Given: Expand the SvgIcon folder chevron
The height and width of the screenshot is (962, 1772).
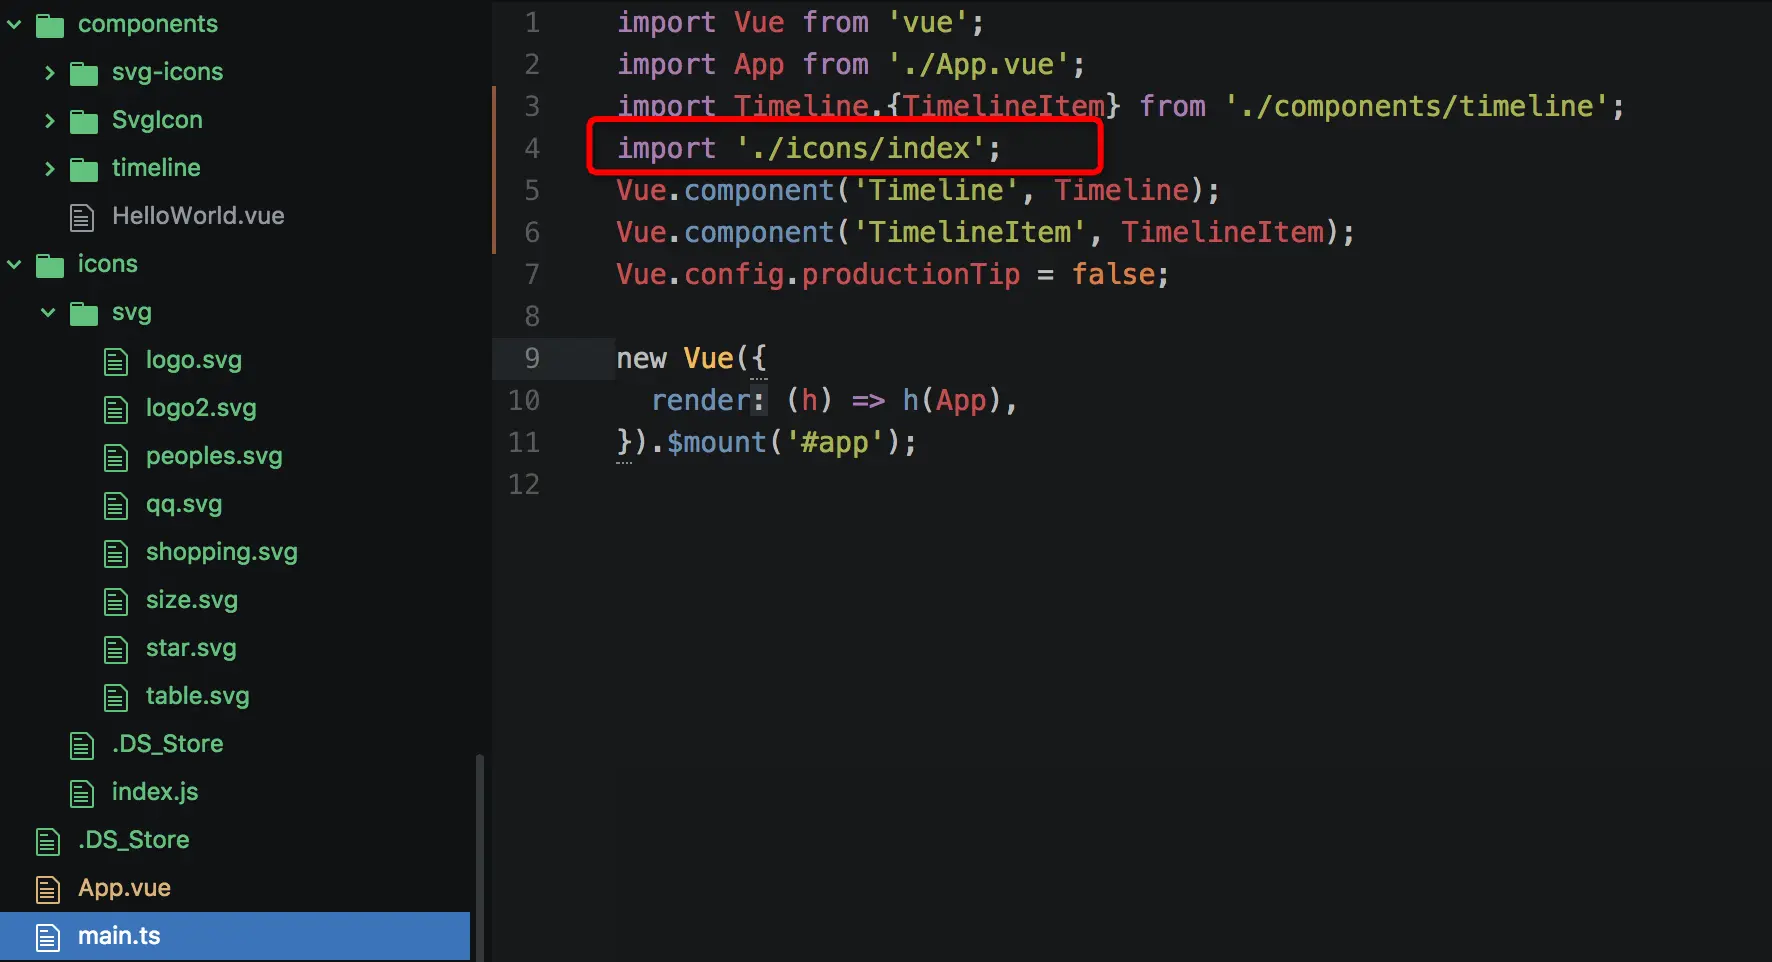Looking at the screenshot, I should click(49, 120).
